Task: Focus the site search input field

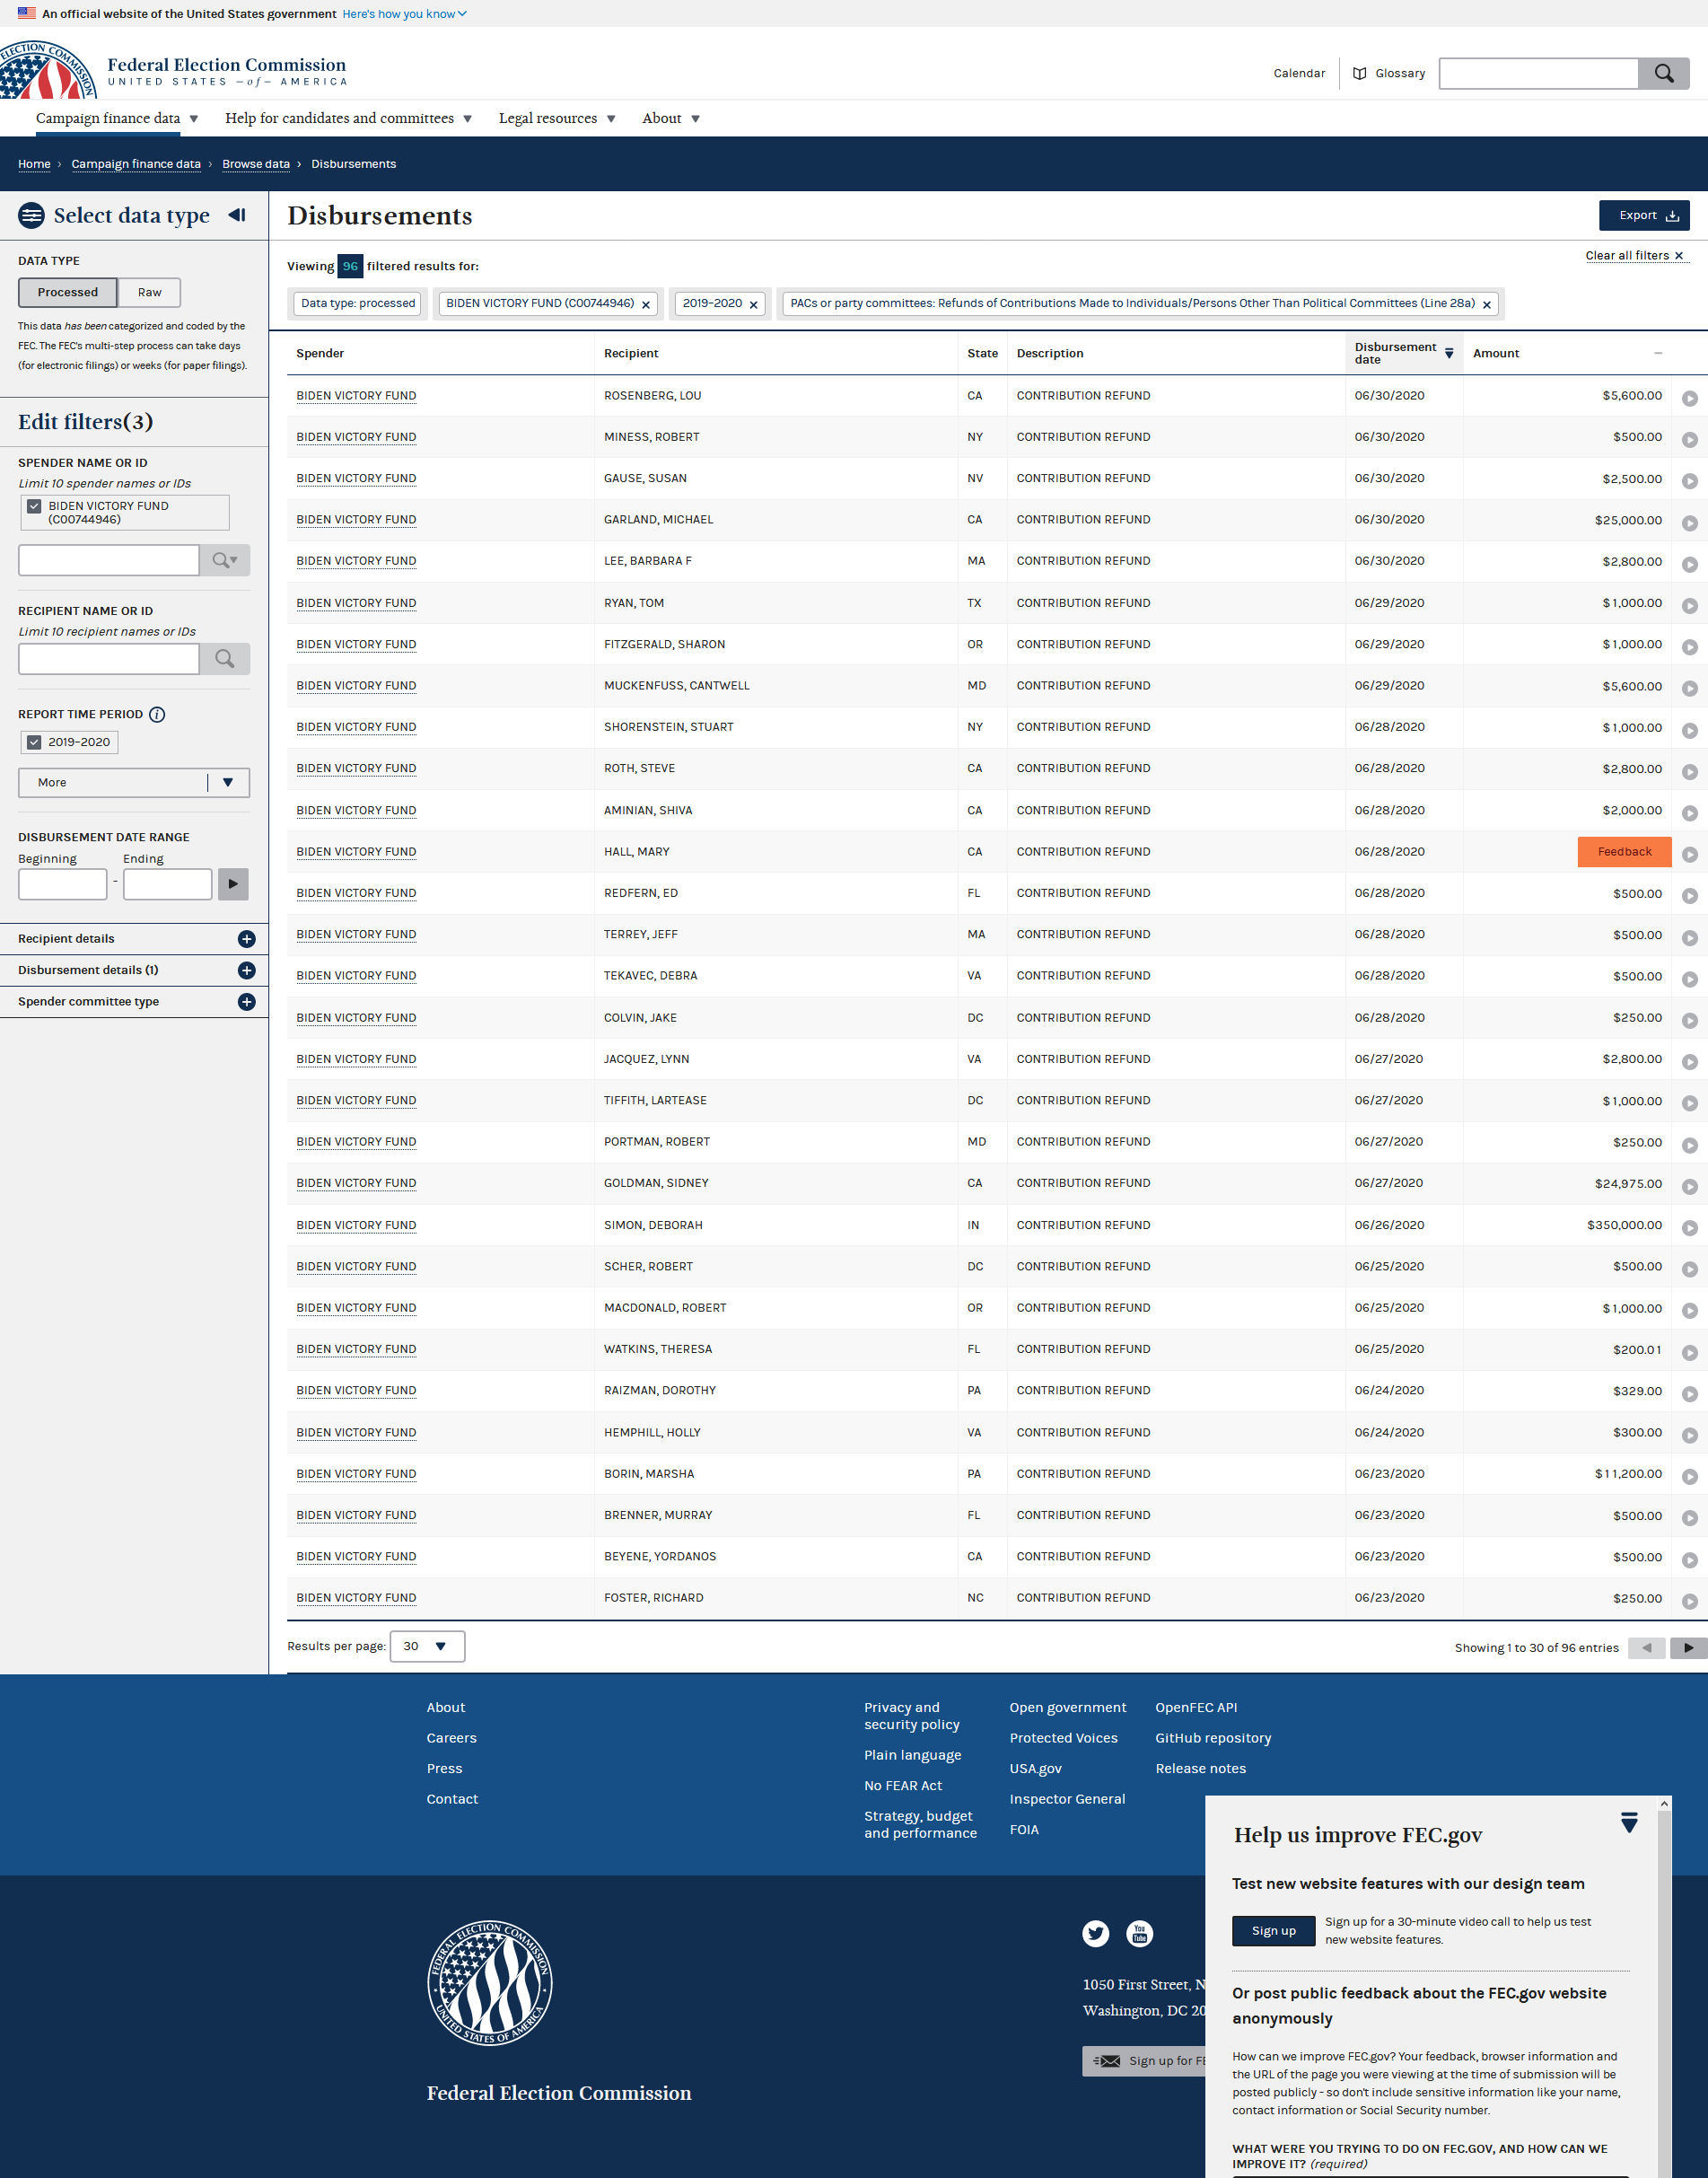Action: coord(1538,73)
